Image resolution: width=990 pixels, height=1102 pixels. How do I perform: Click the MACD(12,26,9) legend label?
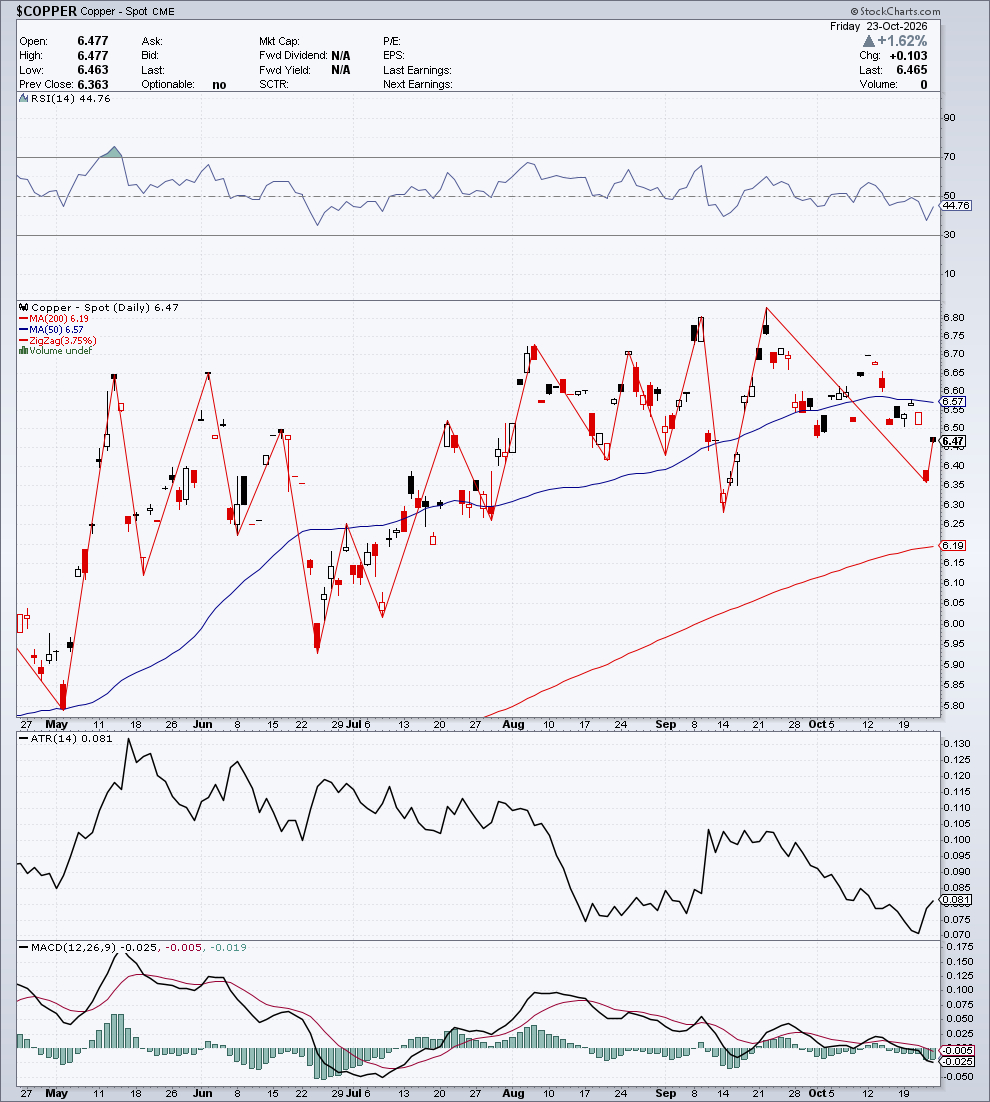coord(73,947)
